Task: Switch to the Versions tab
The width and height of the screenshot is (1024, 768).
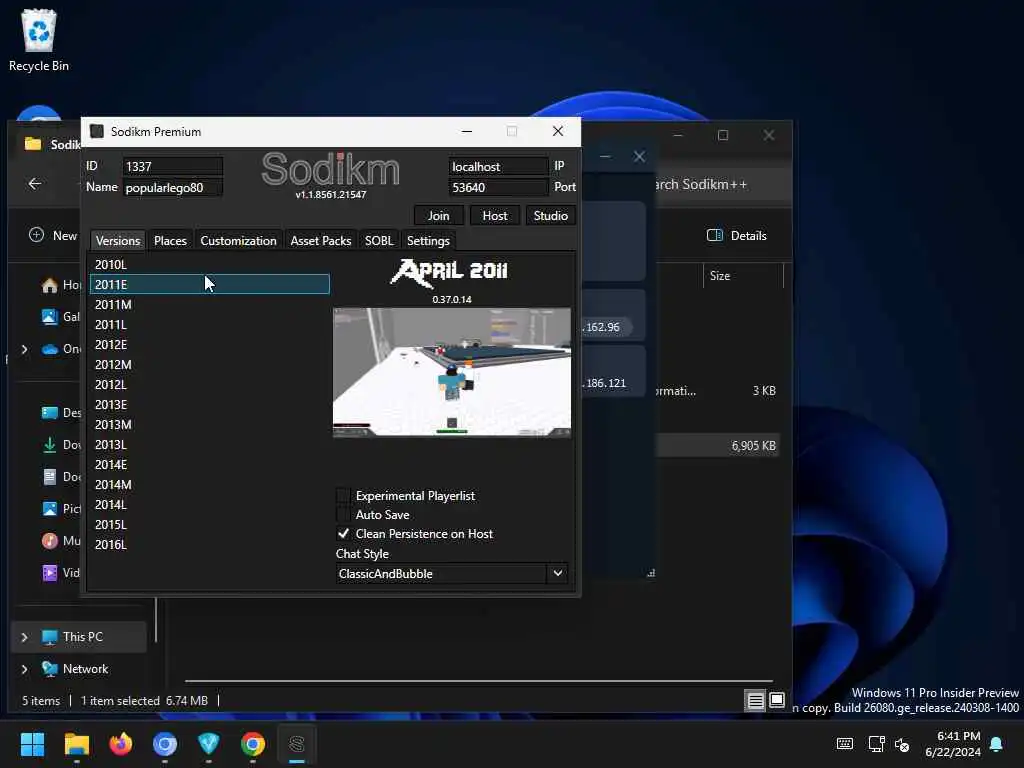Action: point(118,240)
